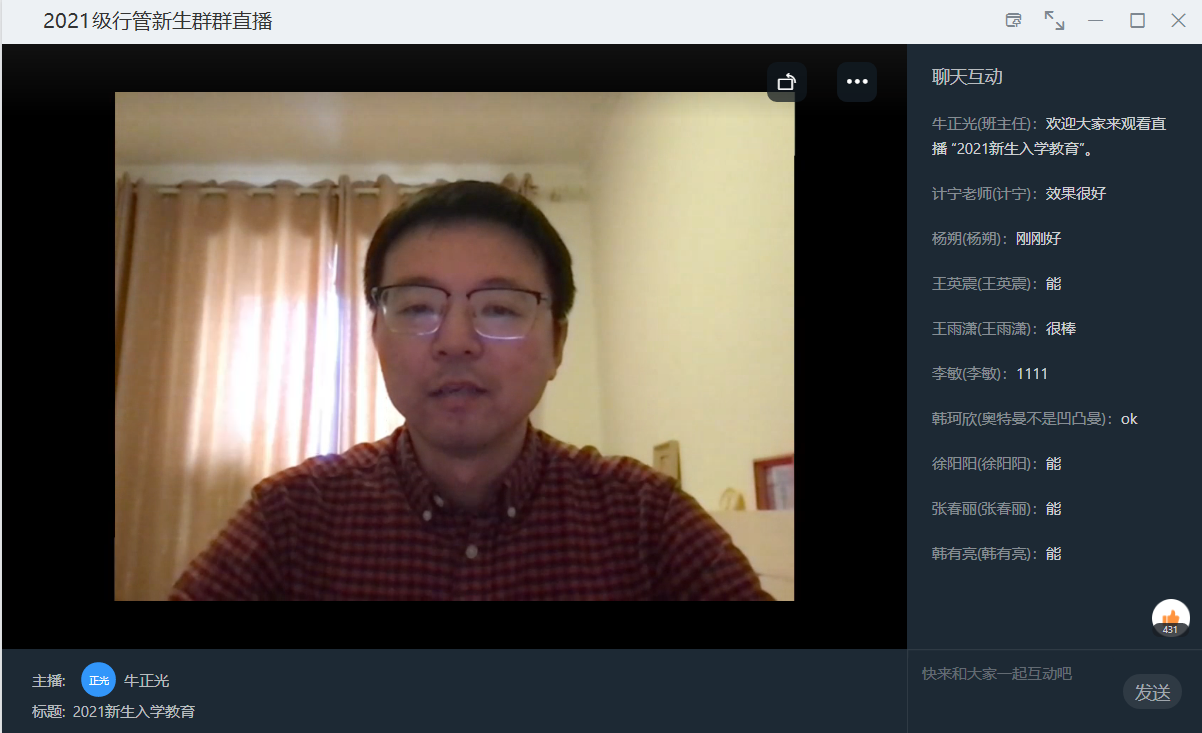Click the window title 2021级行管新生群群直播
Viewport: 1202px width, 733px height.
coord(157,21)
